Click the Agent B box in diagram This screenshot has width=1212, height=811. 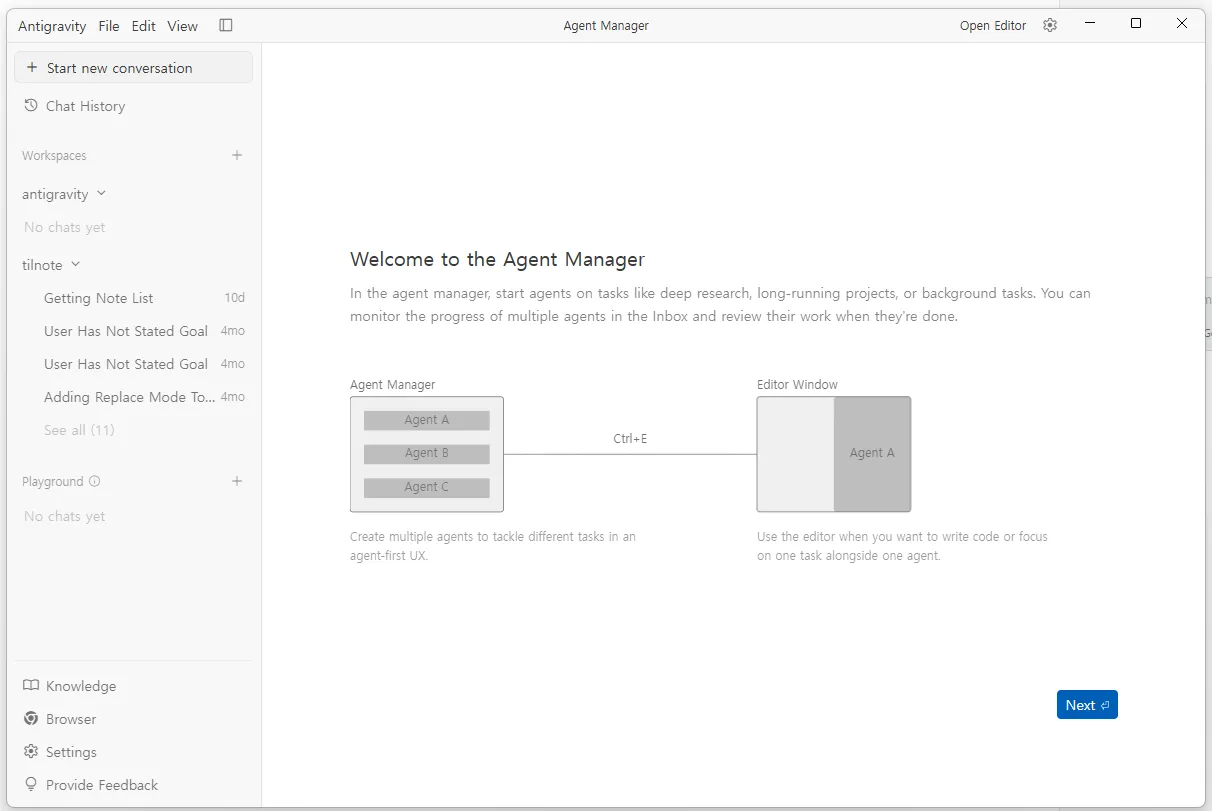click(427, 453)
